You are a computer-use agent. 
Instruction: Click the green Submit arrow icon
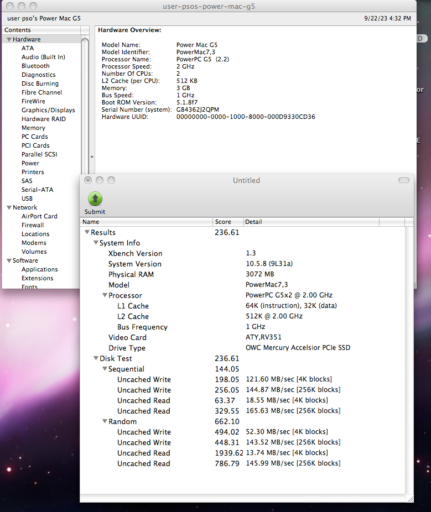click(x=95, y=199)
